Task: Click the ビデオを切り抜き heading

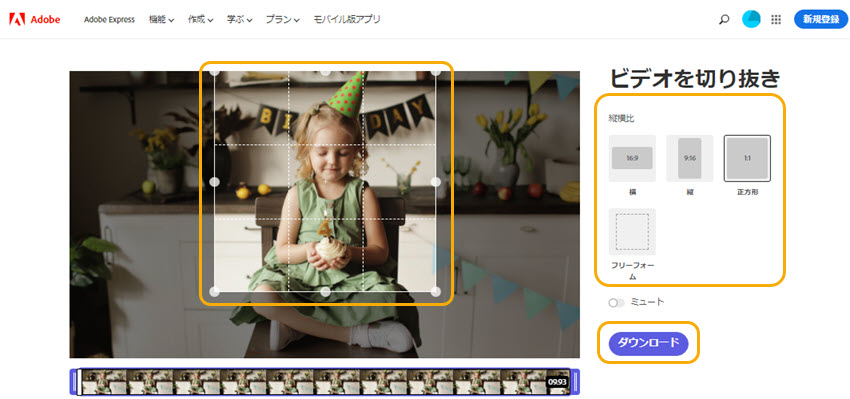Action: click(695, 80)
